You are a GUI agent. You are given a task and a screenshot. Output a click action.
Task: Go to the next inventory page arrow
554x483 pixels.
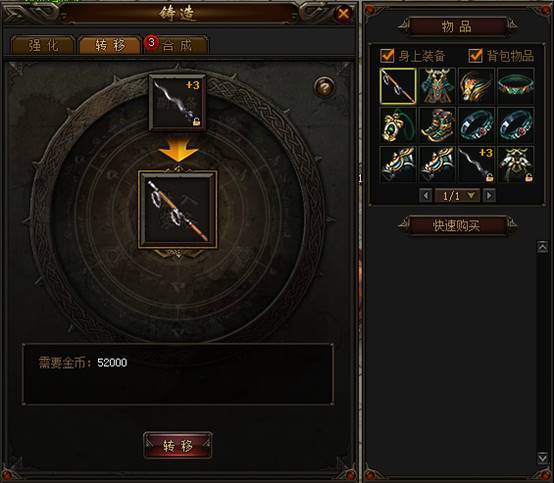click(489, 195)
